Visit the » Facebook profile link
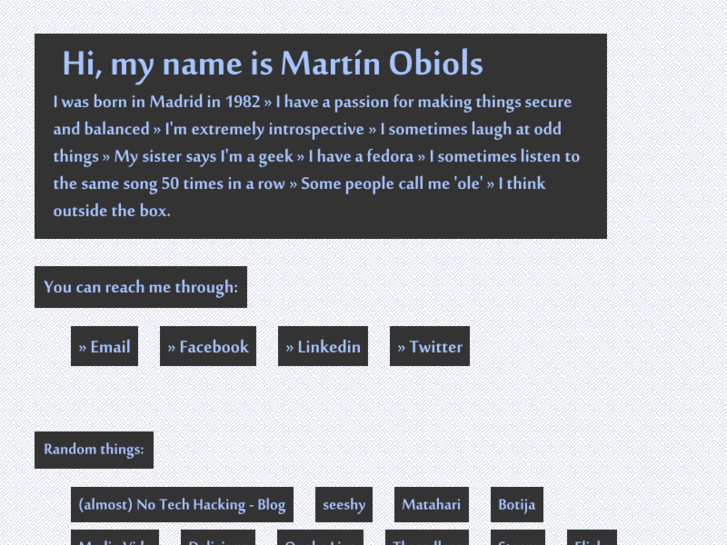The image size is (727, 545). coord(208,346)
